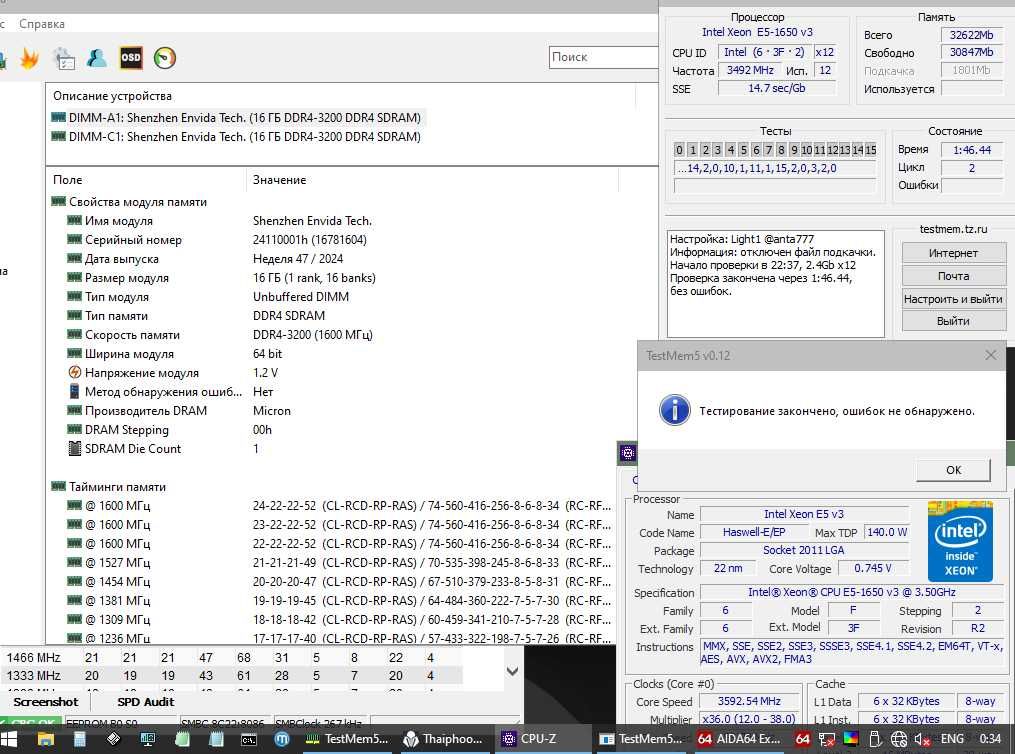This screenshot has width=1015, height=754.
Task: Open File Explorer from the taskbar
Action: (x=46, y=739)
